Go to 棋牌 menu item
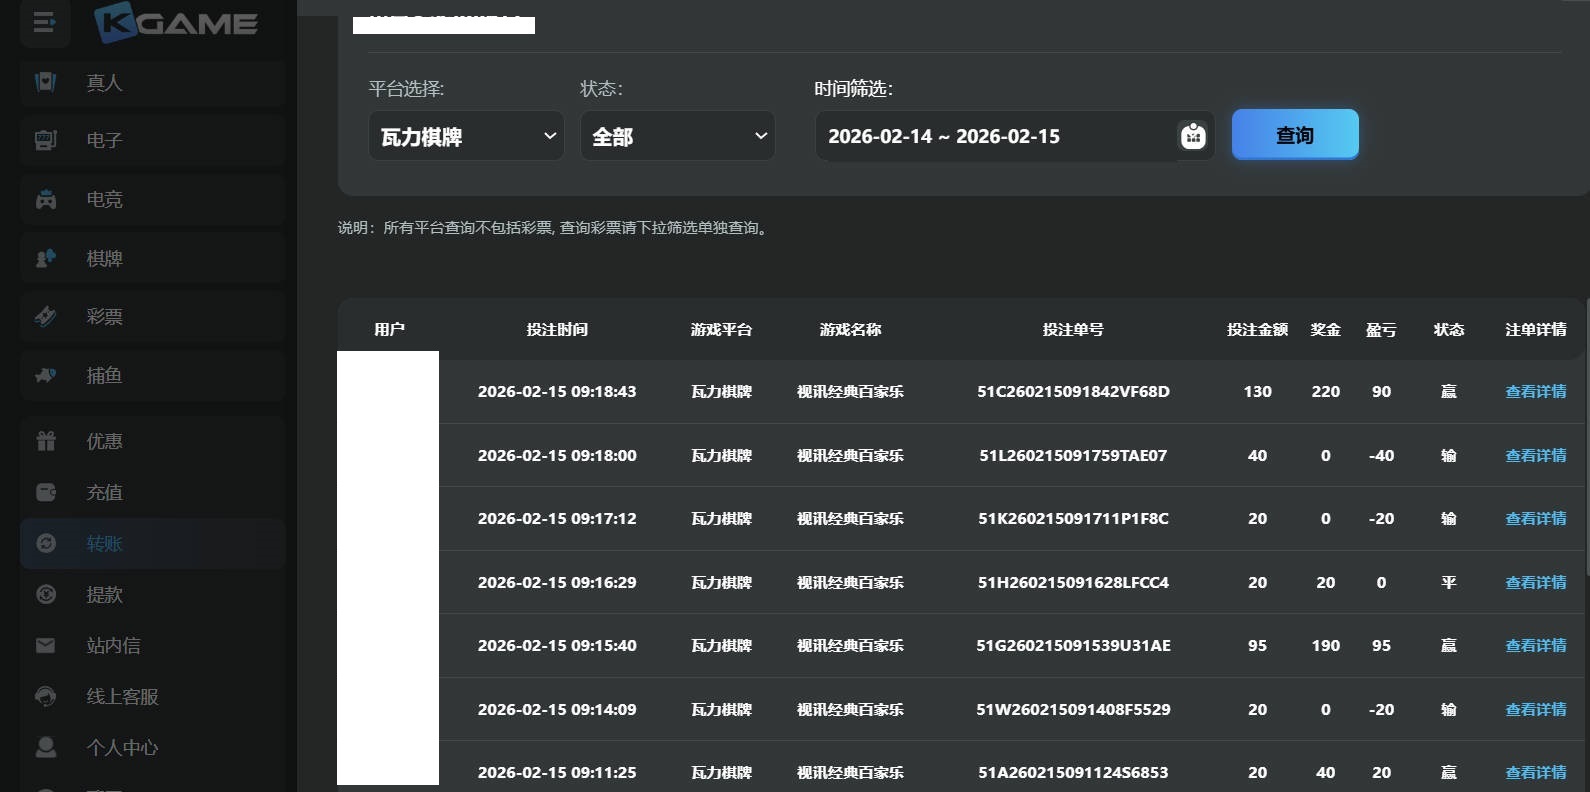The image size is (1590, 792). click(104, 258)
